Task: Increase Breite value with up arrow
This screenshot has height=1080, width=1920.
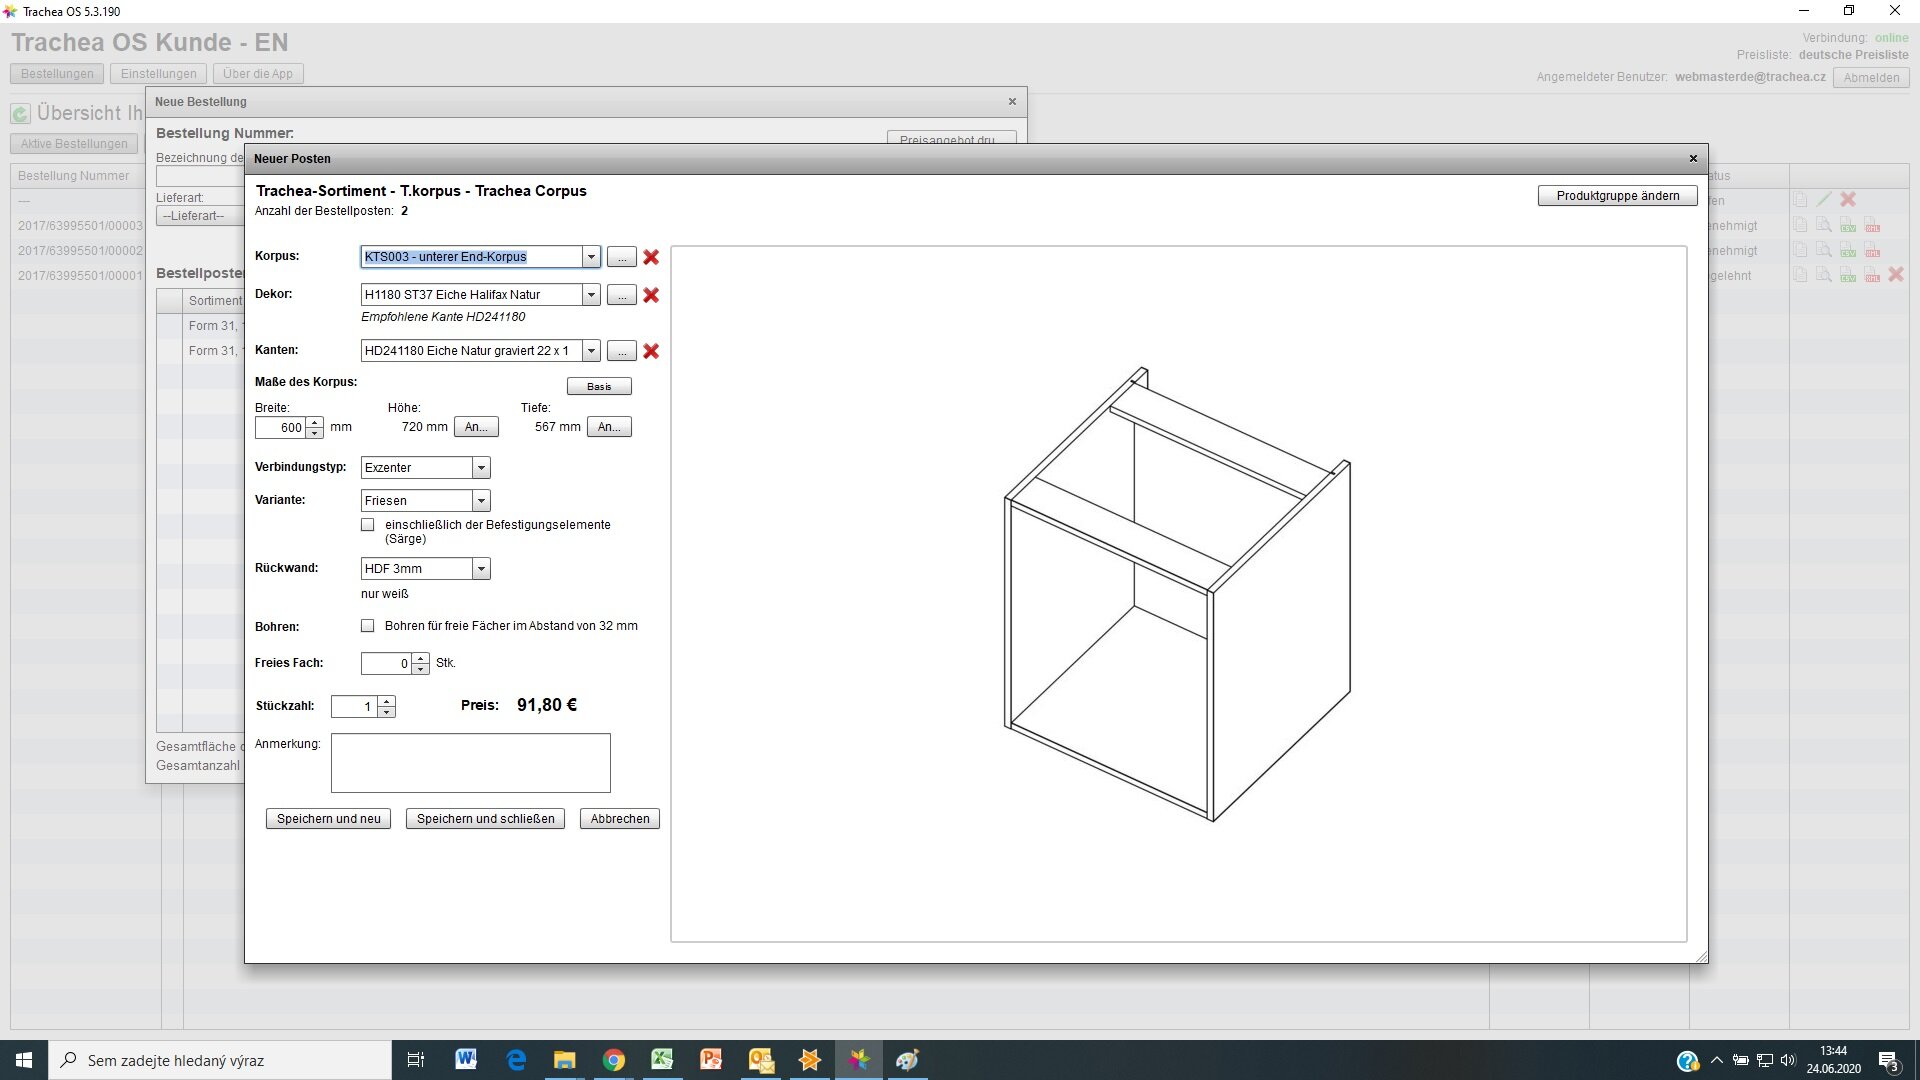Action: tap(315, 422)
